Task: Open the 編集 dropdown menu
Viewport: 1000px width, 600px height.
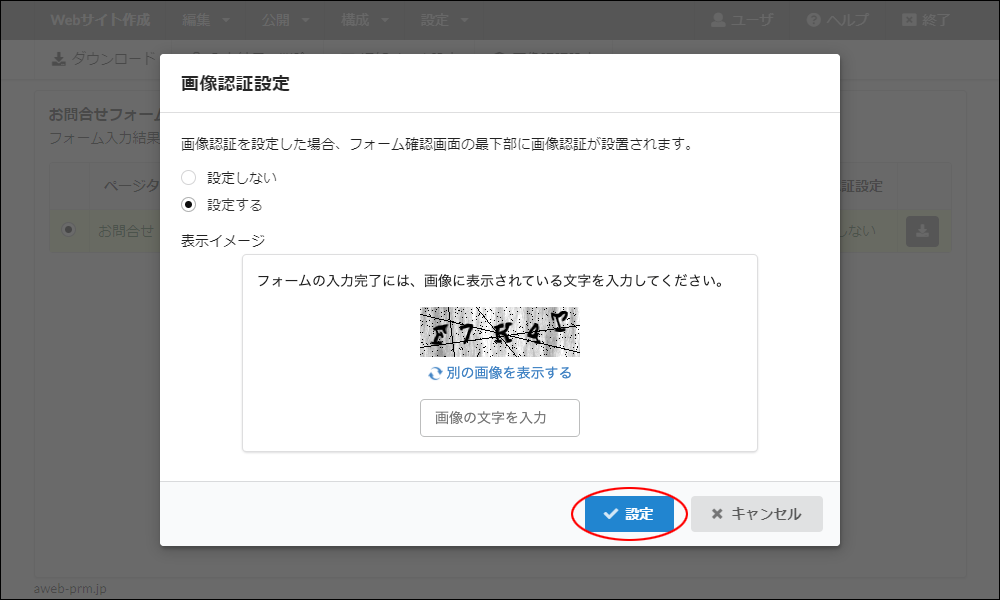Action: click(x=206, y=20)
